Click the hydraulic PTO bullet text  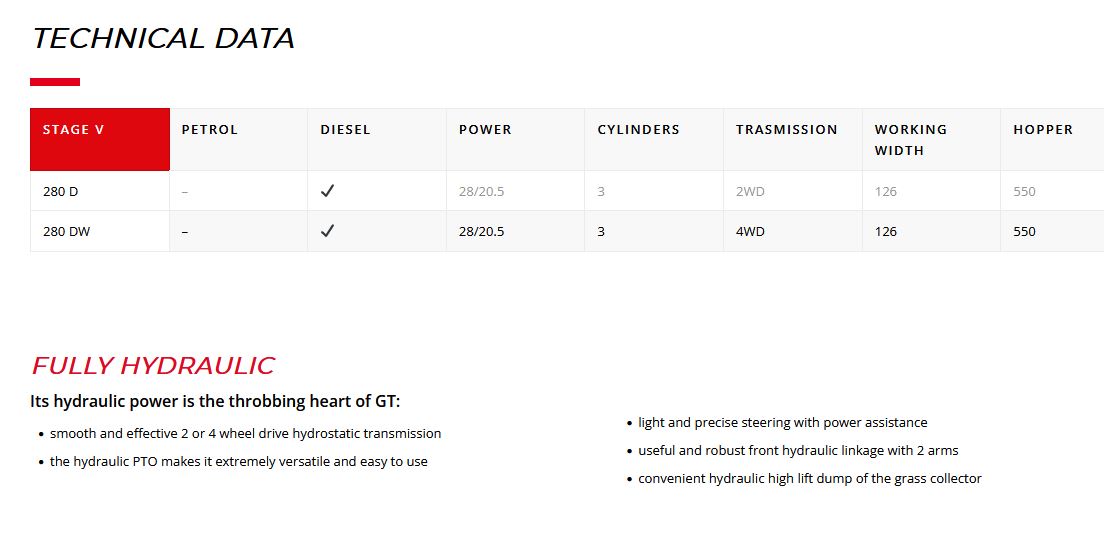pos(238,462)
